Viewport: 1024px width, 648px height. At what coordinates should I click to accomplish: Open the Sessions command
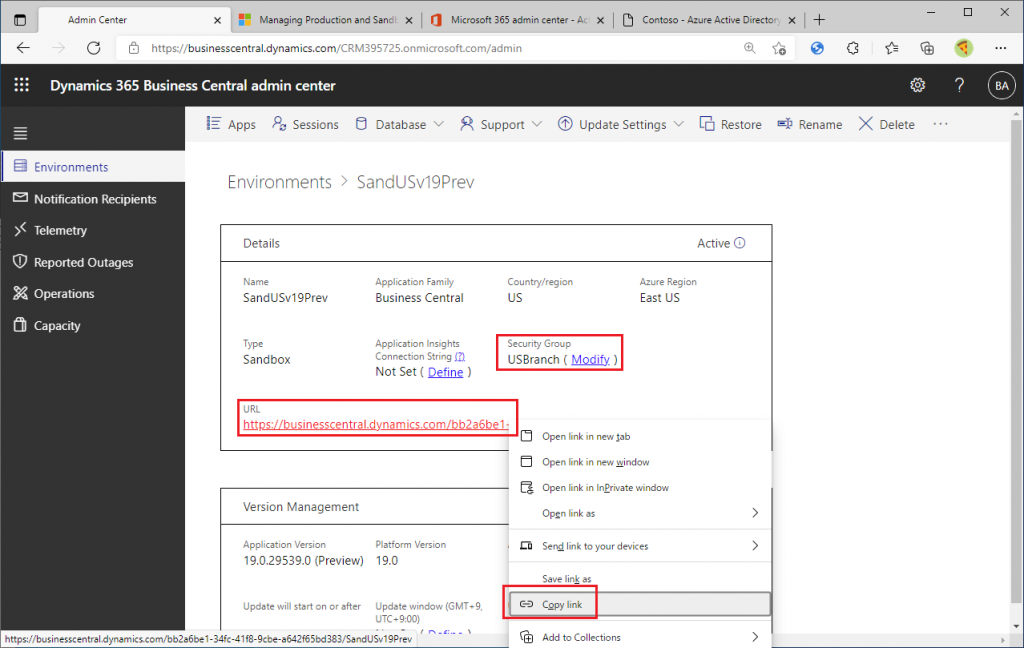click(x=306, y=124)
